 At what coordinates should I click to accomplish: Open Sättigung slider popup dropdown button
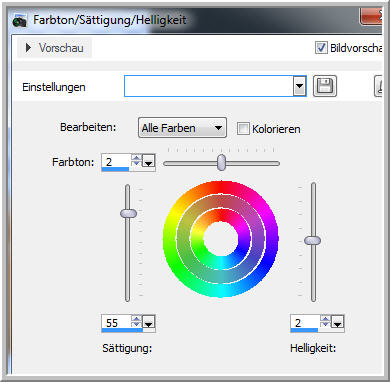(148, 322)
